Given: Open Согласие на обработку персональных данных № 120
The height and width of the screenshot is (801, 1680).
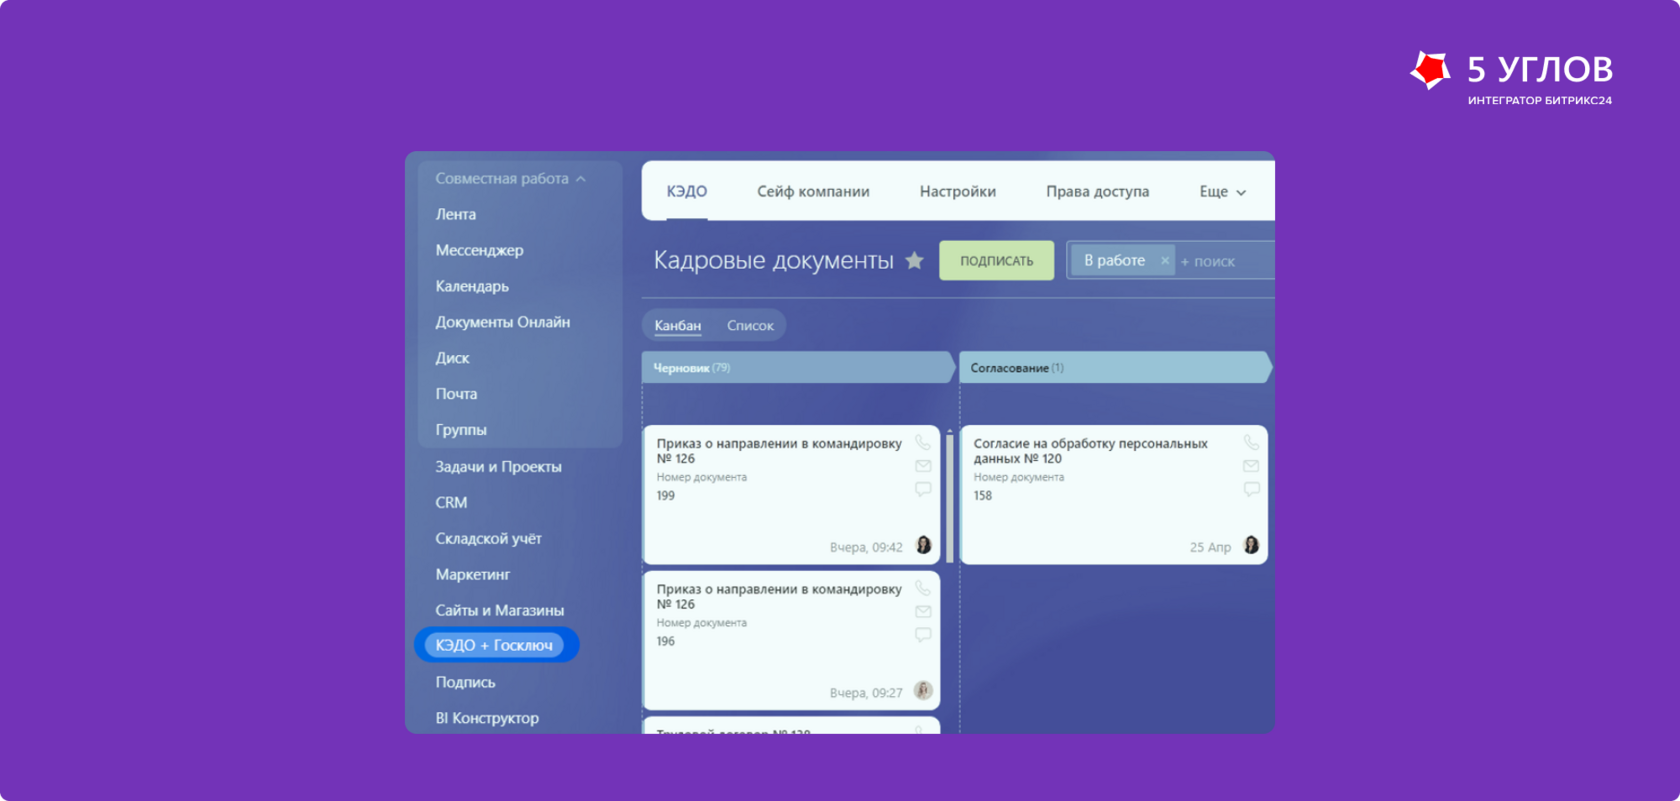Looking at the screenshot, I should click(x=1114, y=495).
